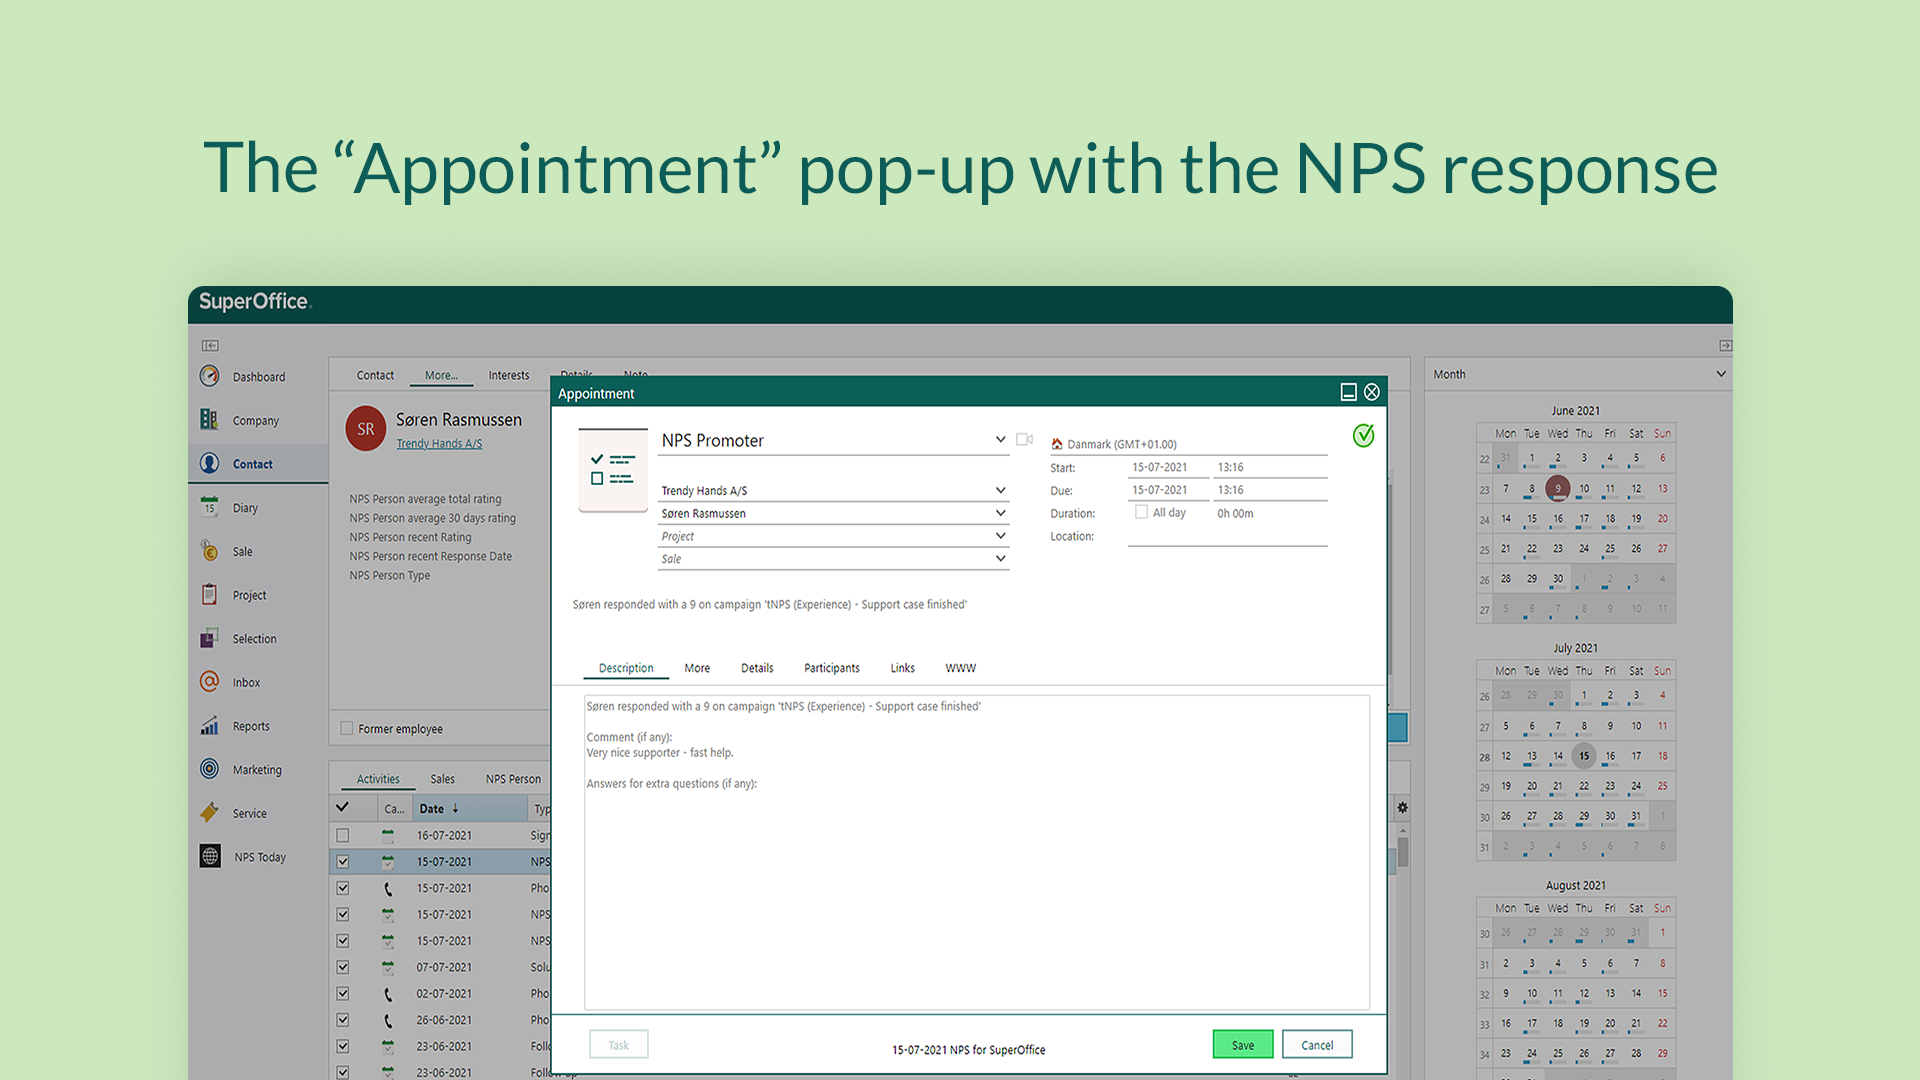1920x1080 pixels.
Task: Open the Sales tab in activities
Action: point(442,779)
